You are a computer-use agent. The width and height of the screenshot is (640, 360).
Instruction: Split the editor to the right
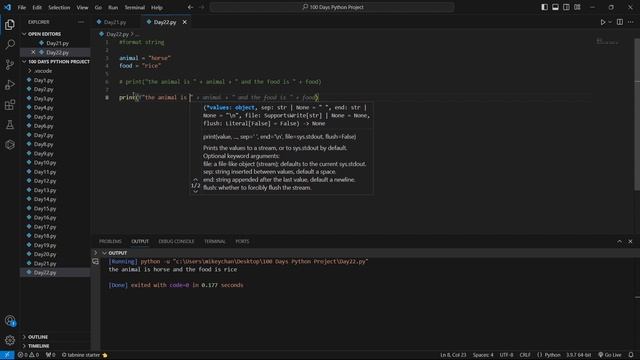point(620,22)
